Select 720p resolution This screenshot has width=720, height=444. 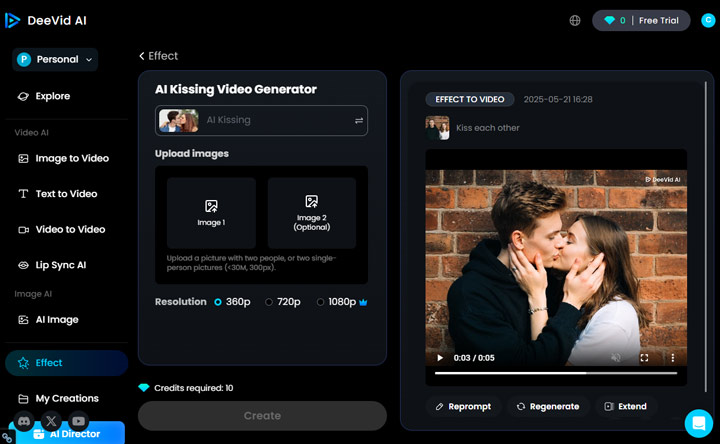[283, 302]
